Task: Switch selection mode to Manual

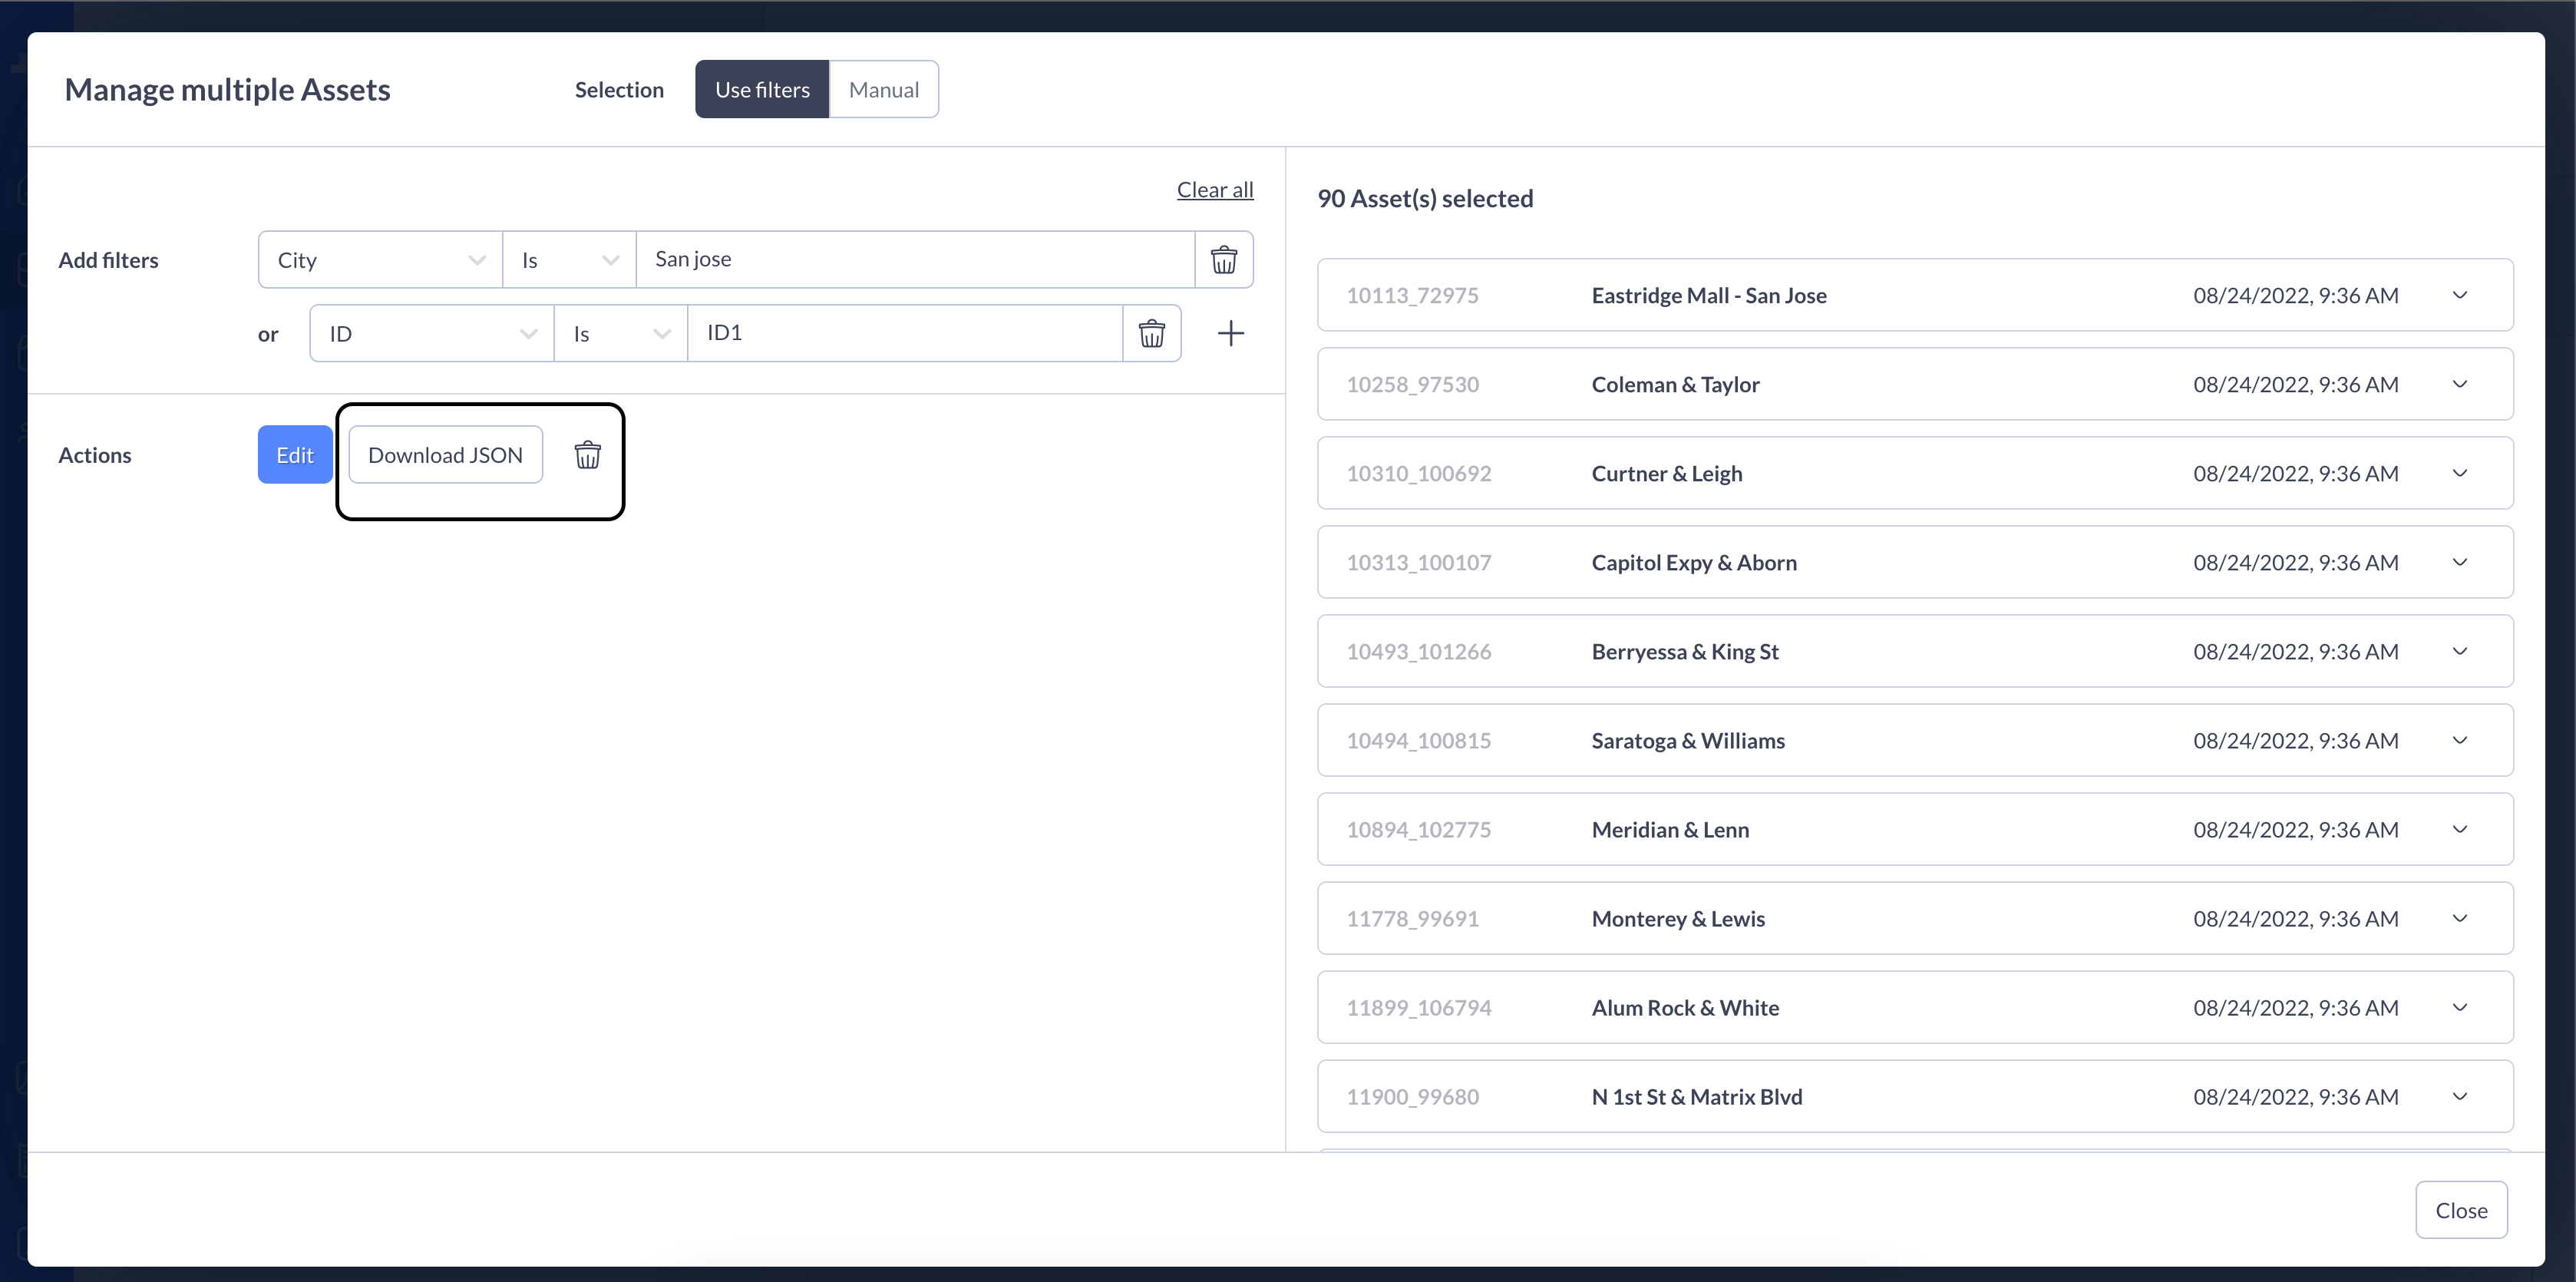Action: pyautogui.click(x=883, y=90)
